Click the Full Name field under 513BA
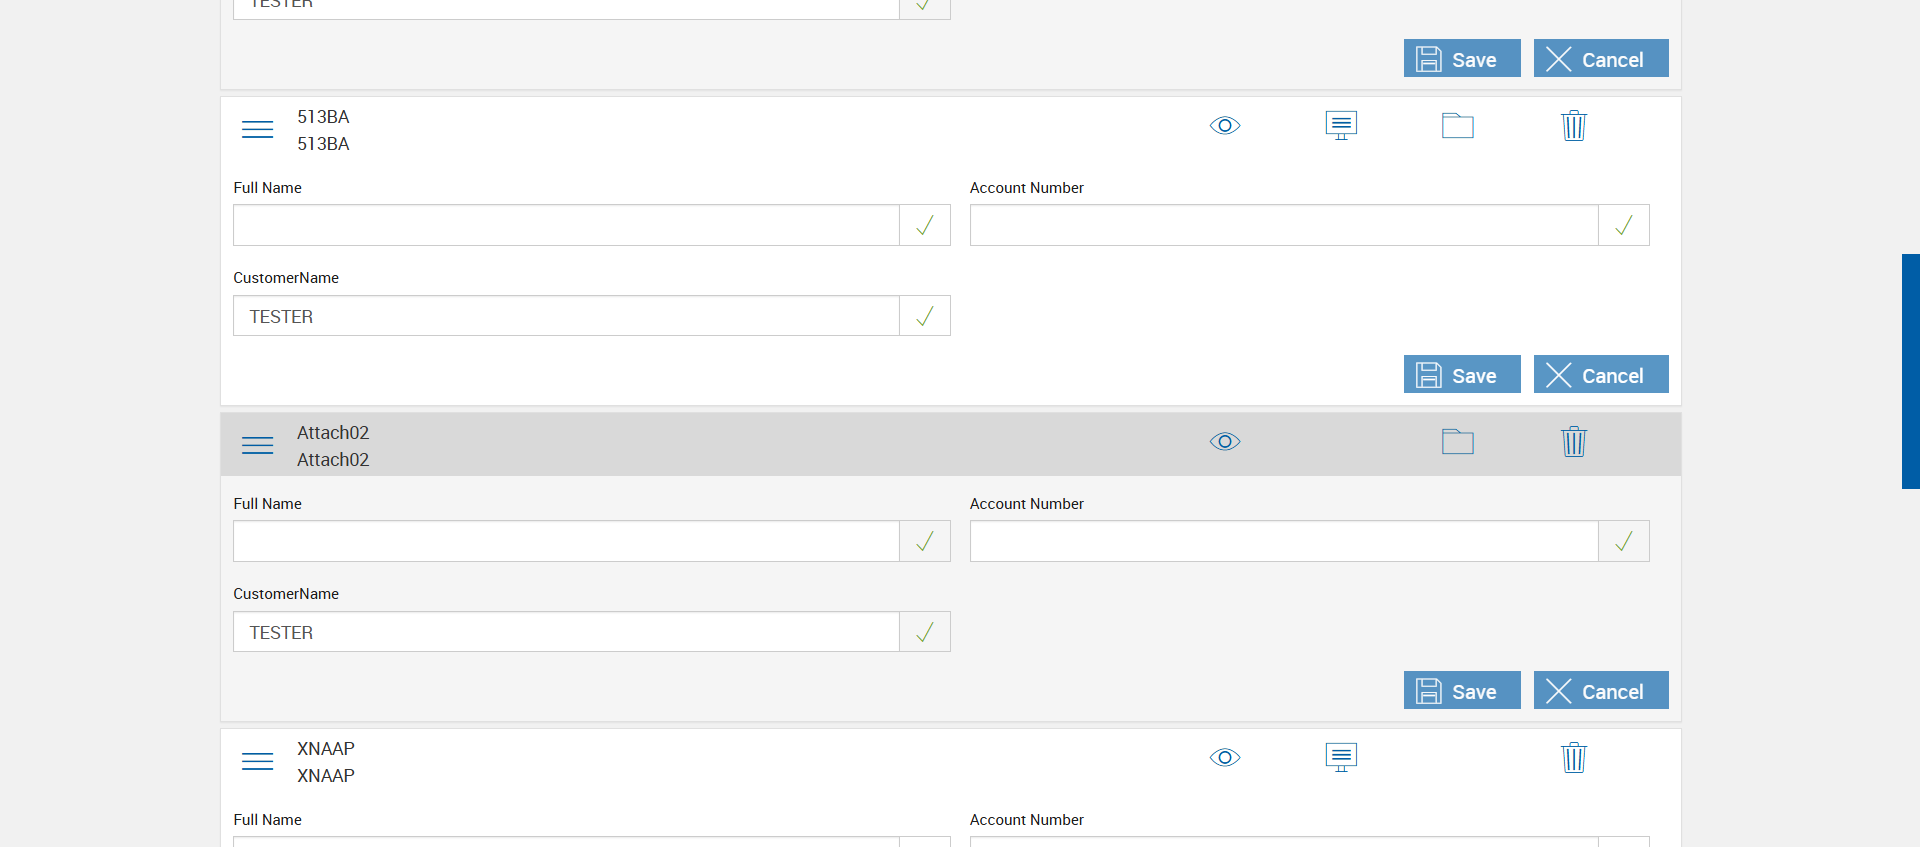The image size is (1920, 847). click(x=566, y=226)
